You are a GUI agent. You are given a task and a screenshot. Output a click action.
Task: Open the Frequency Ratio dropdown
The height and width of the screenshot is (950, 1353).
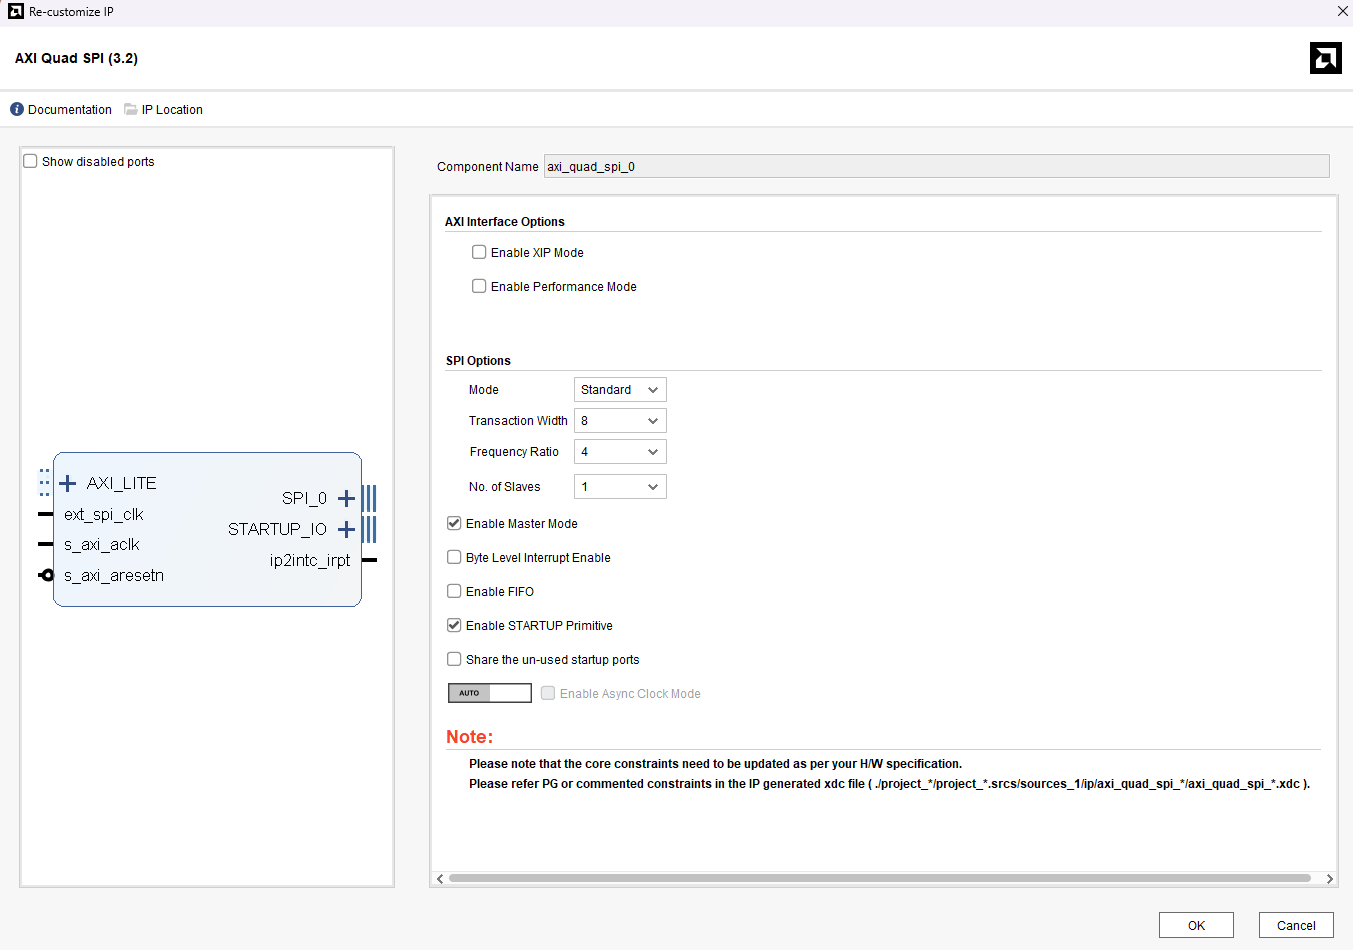click(x=620, y=452)
